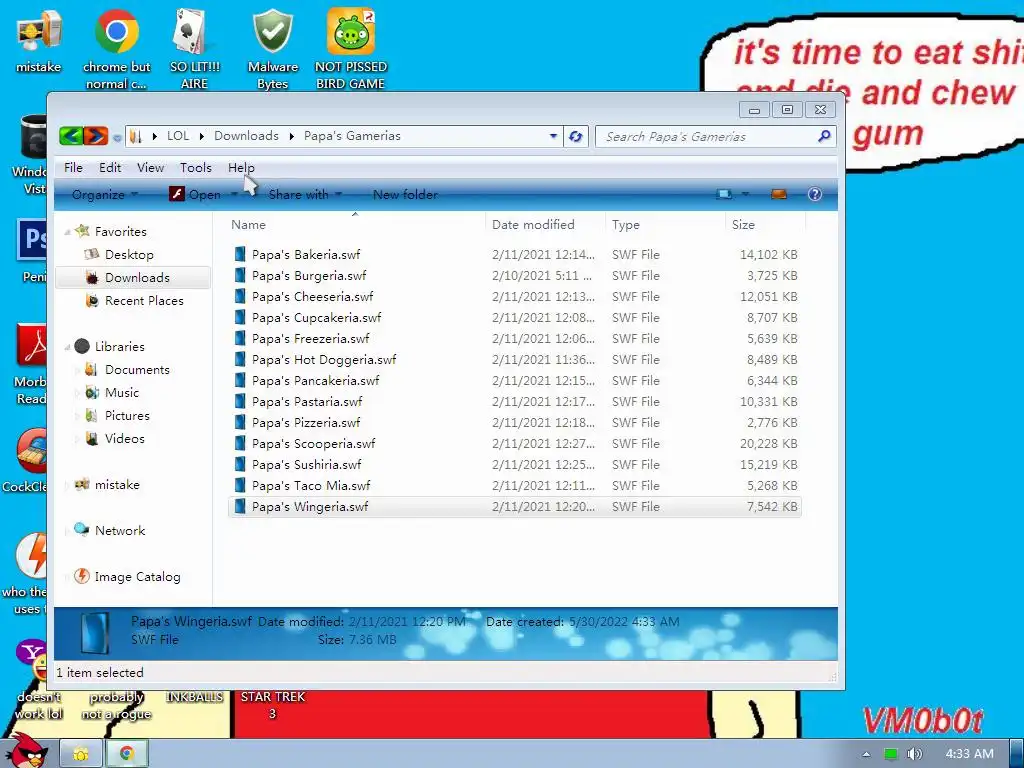Select Papa's Burgeria.swf file

click(309, 276)
